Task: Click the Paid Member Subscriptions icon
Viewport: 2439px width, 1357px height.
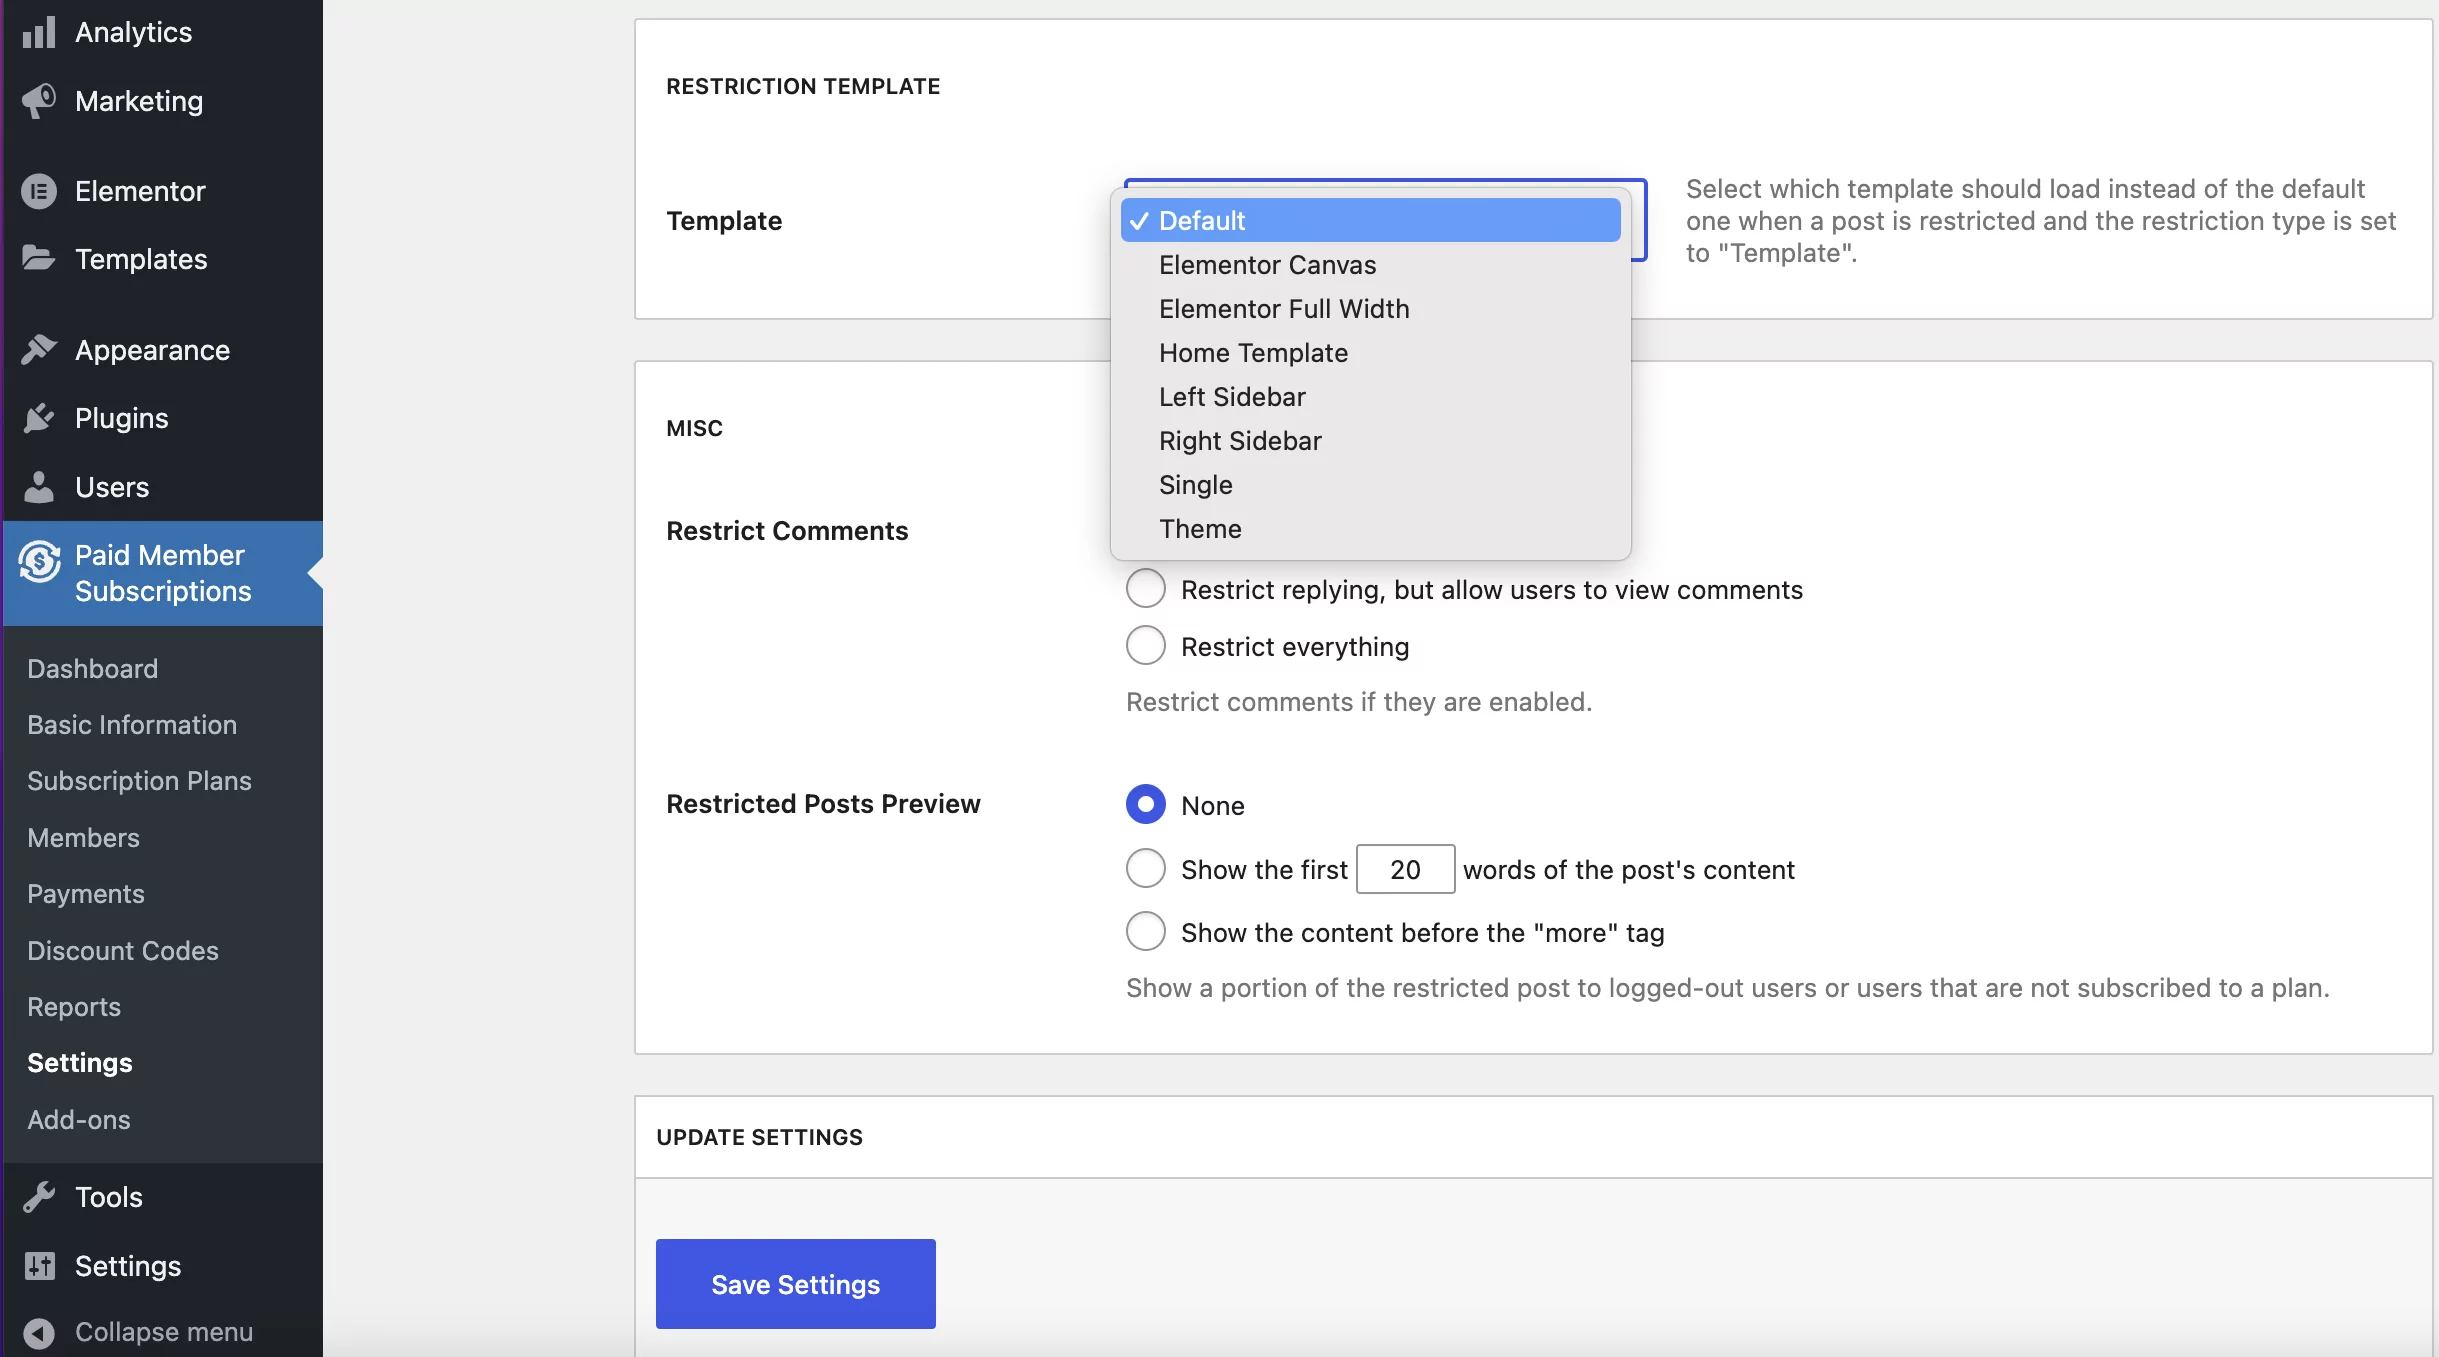Action: point(39,561)
